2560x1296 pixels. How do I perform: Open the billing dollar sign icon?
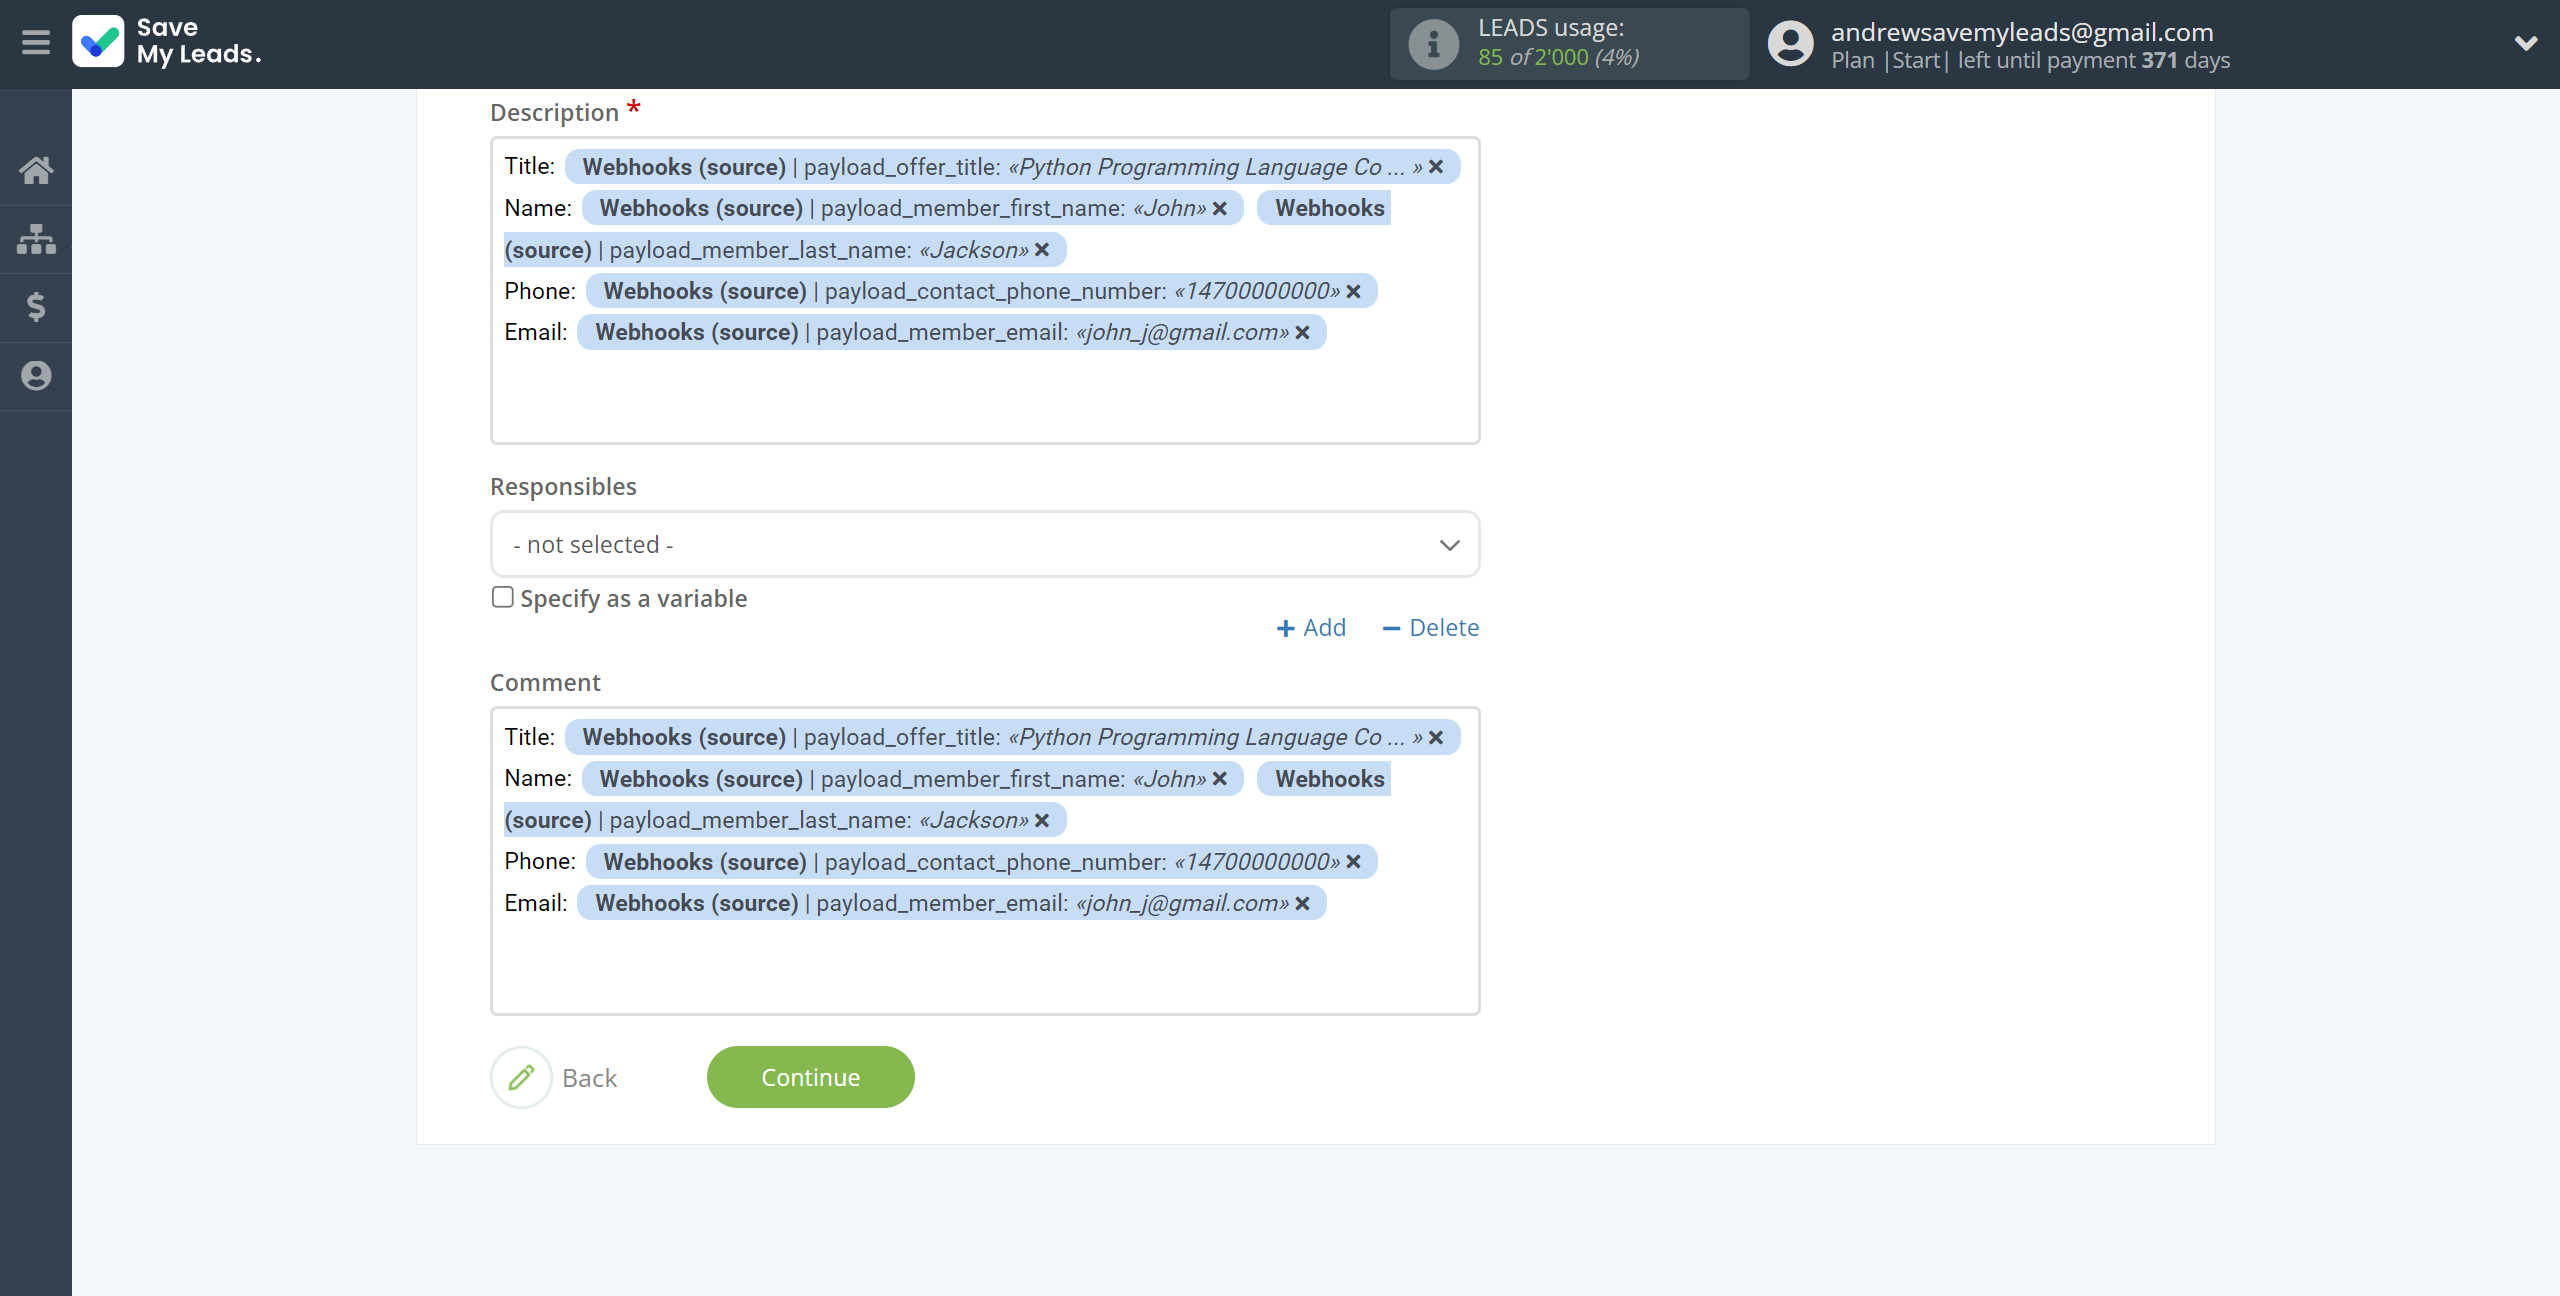click(x=36, y=307)
